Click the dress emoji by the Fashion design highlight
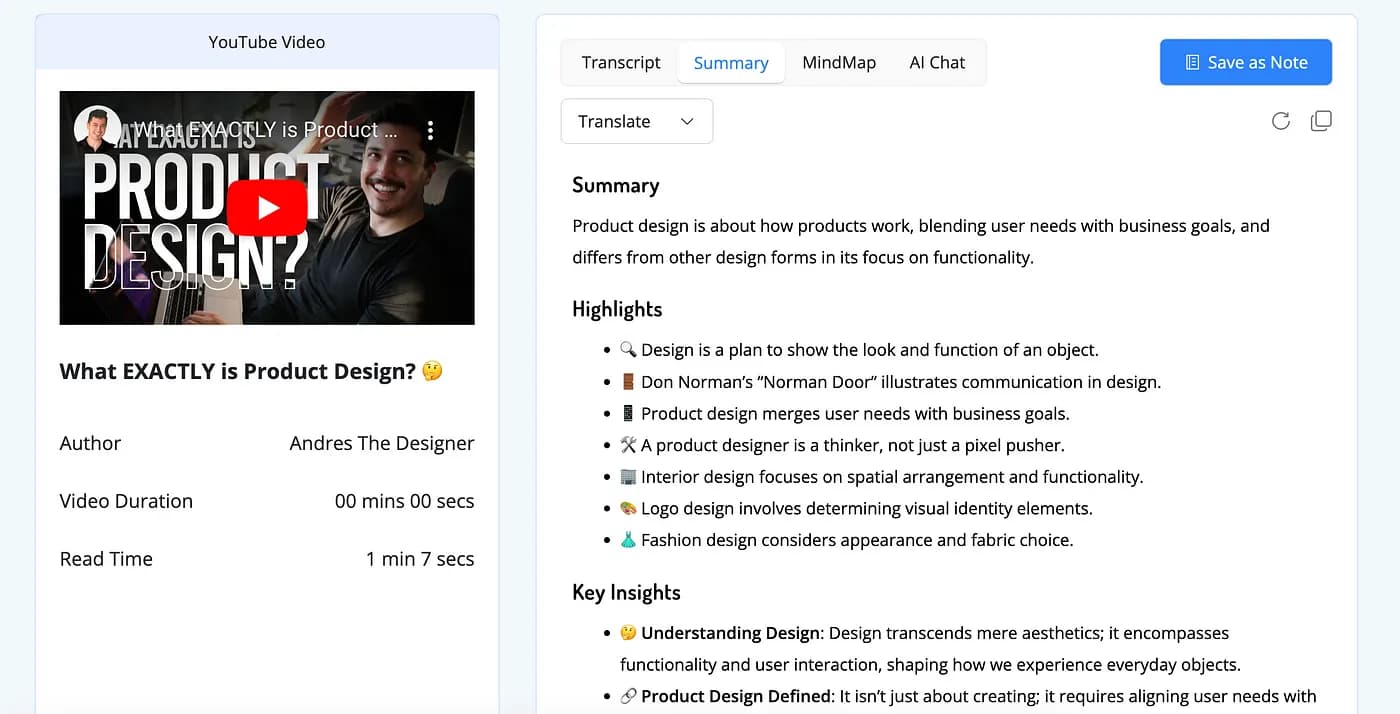This screenshot has width=1400, height=714. (628, 540)
